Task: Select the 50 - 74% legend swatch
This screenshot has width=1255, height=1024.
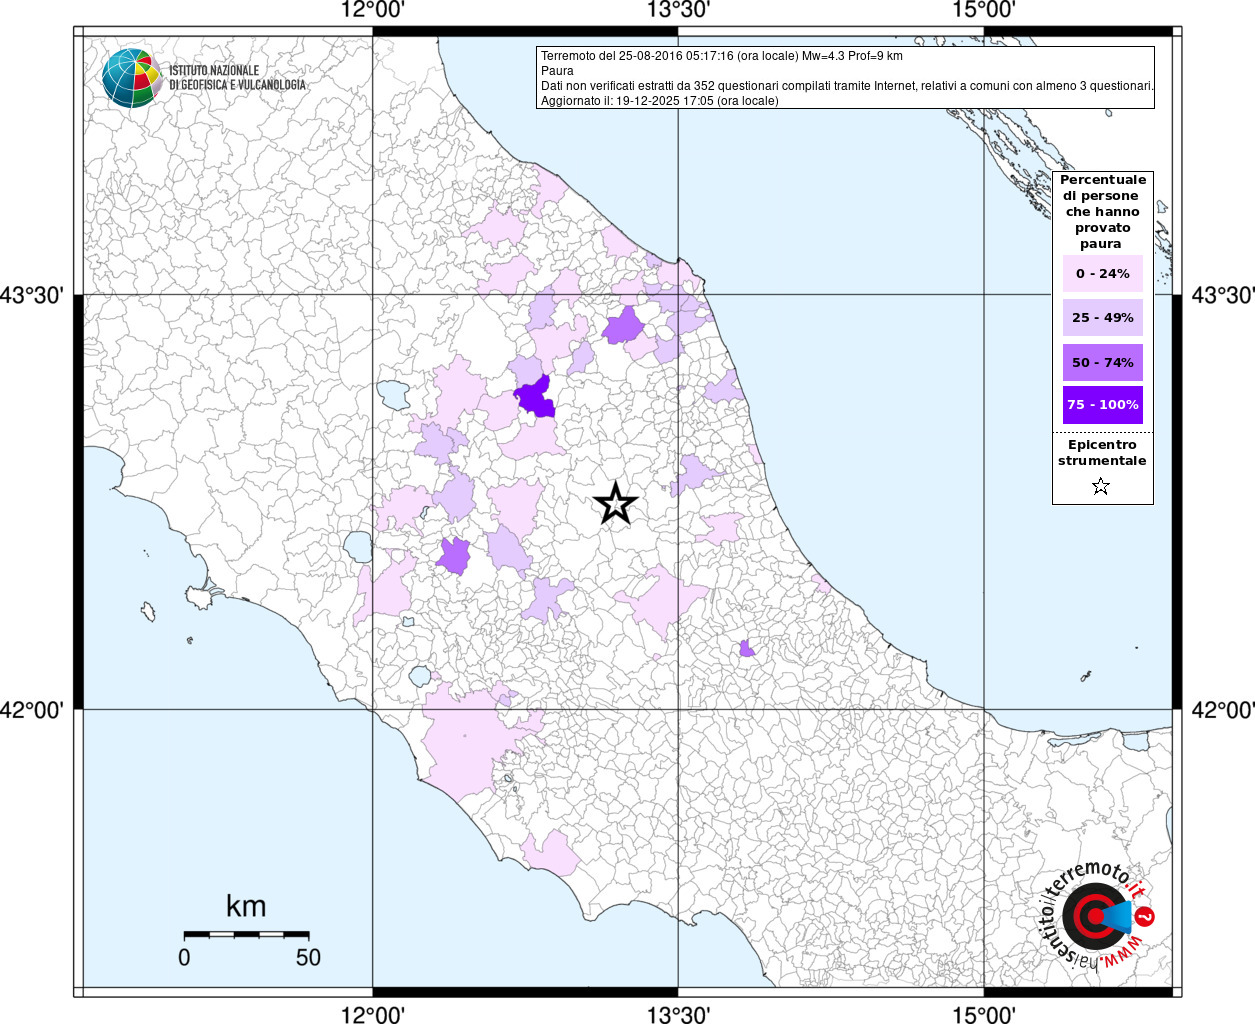Action: coord(1102,362)
